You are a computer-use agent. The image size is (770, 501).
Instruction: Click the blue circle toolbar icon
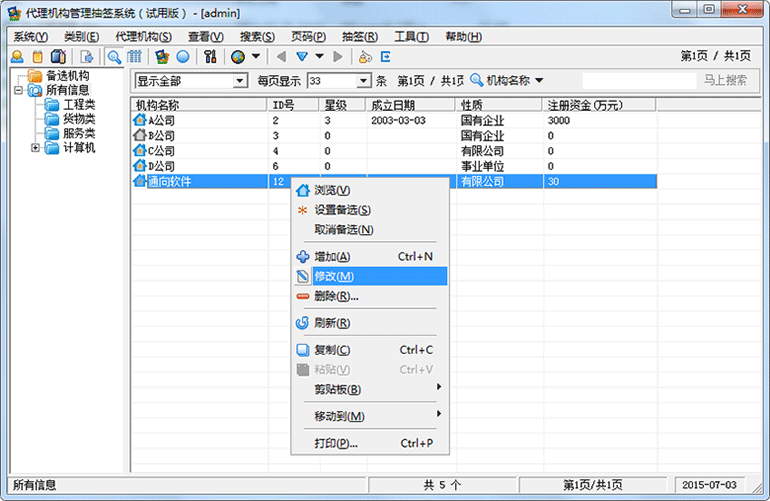tap(183, 57)
